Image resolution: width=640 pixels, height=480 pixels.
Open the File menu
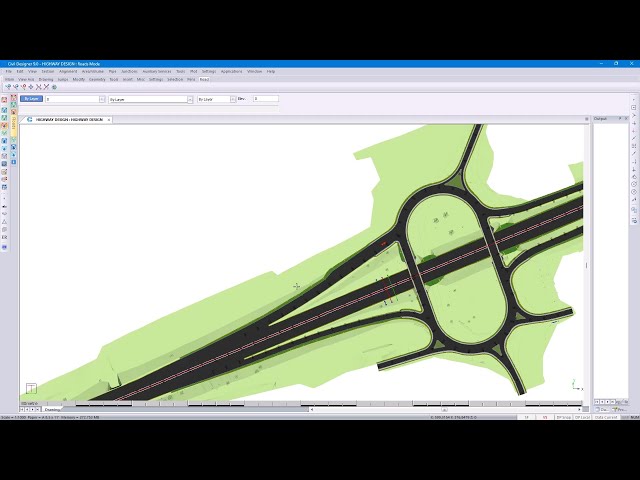click(x=9, y=71)
